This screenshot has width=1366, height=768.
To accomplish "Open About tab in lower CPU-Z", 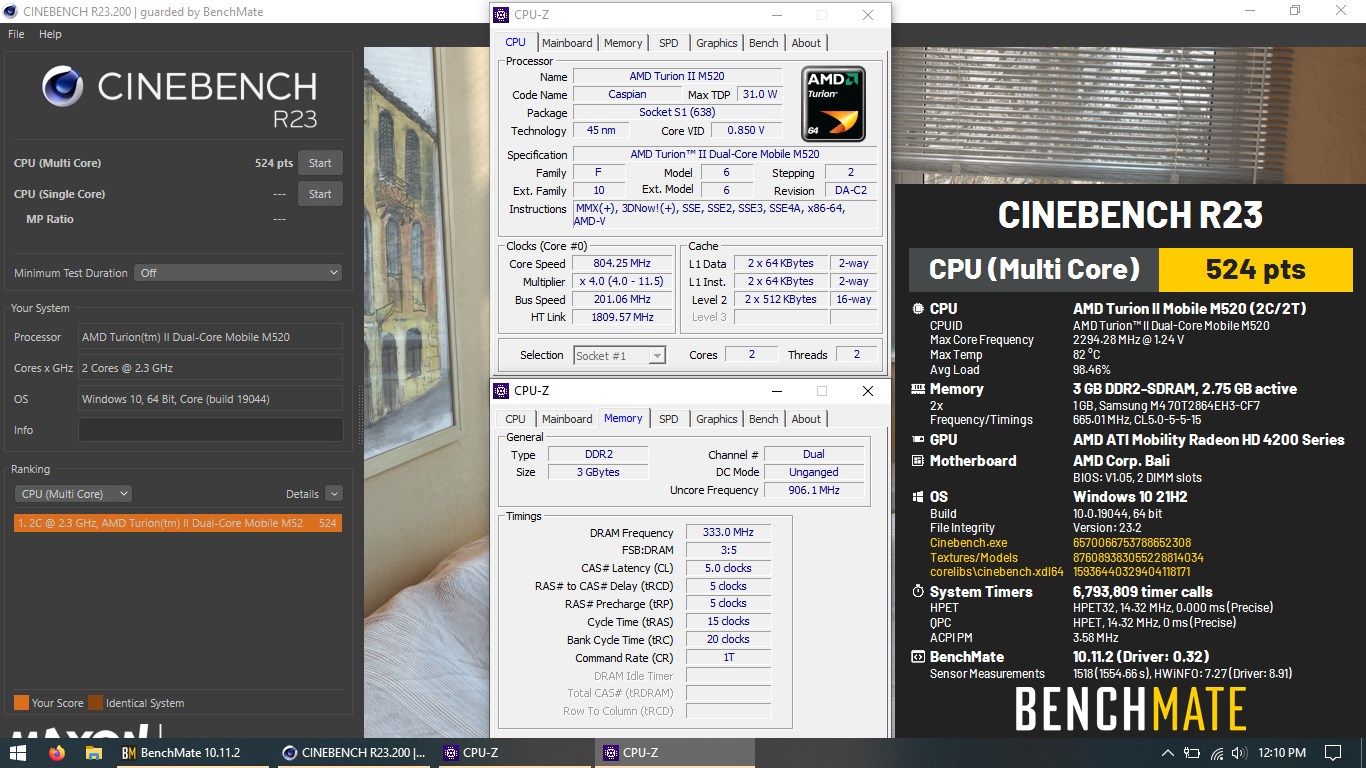I will [x=806, y=419].
